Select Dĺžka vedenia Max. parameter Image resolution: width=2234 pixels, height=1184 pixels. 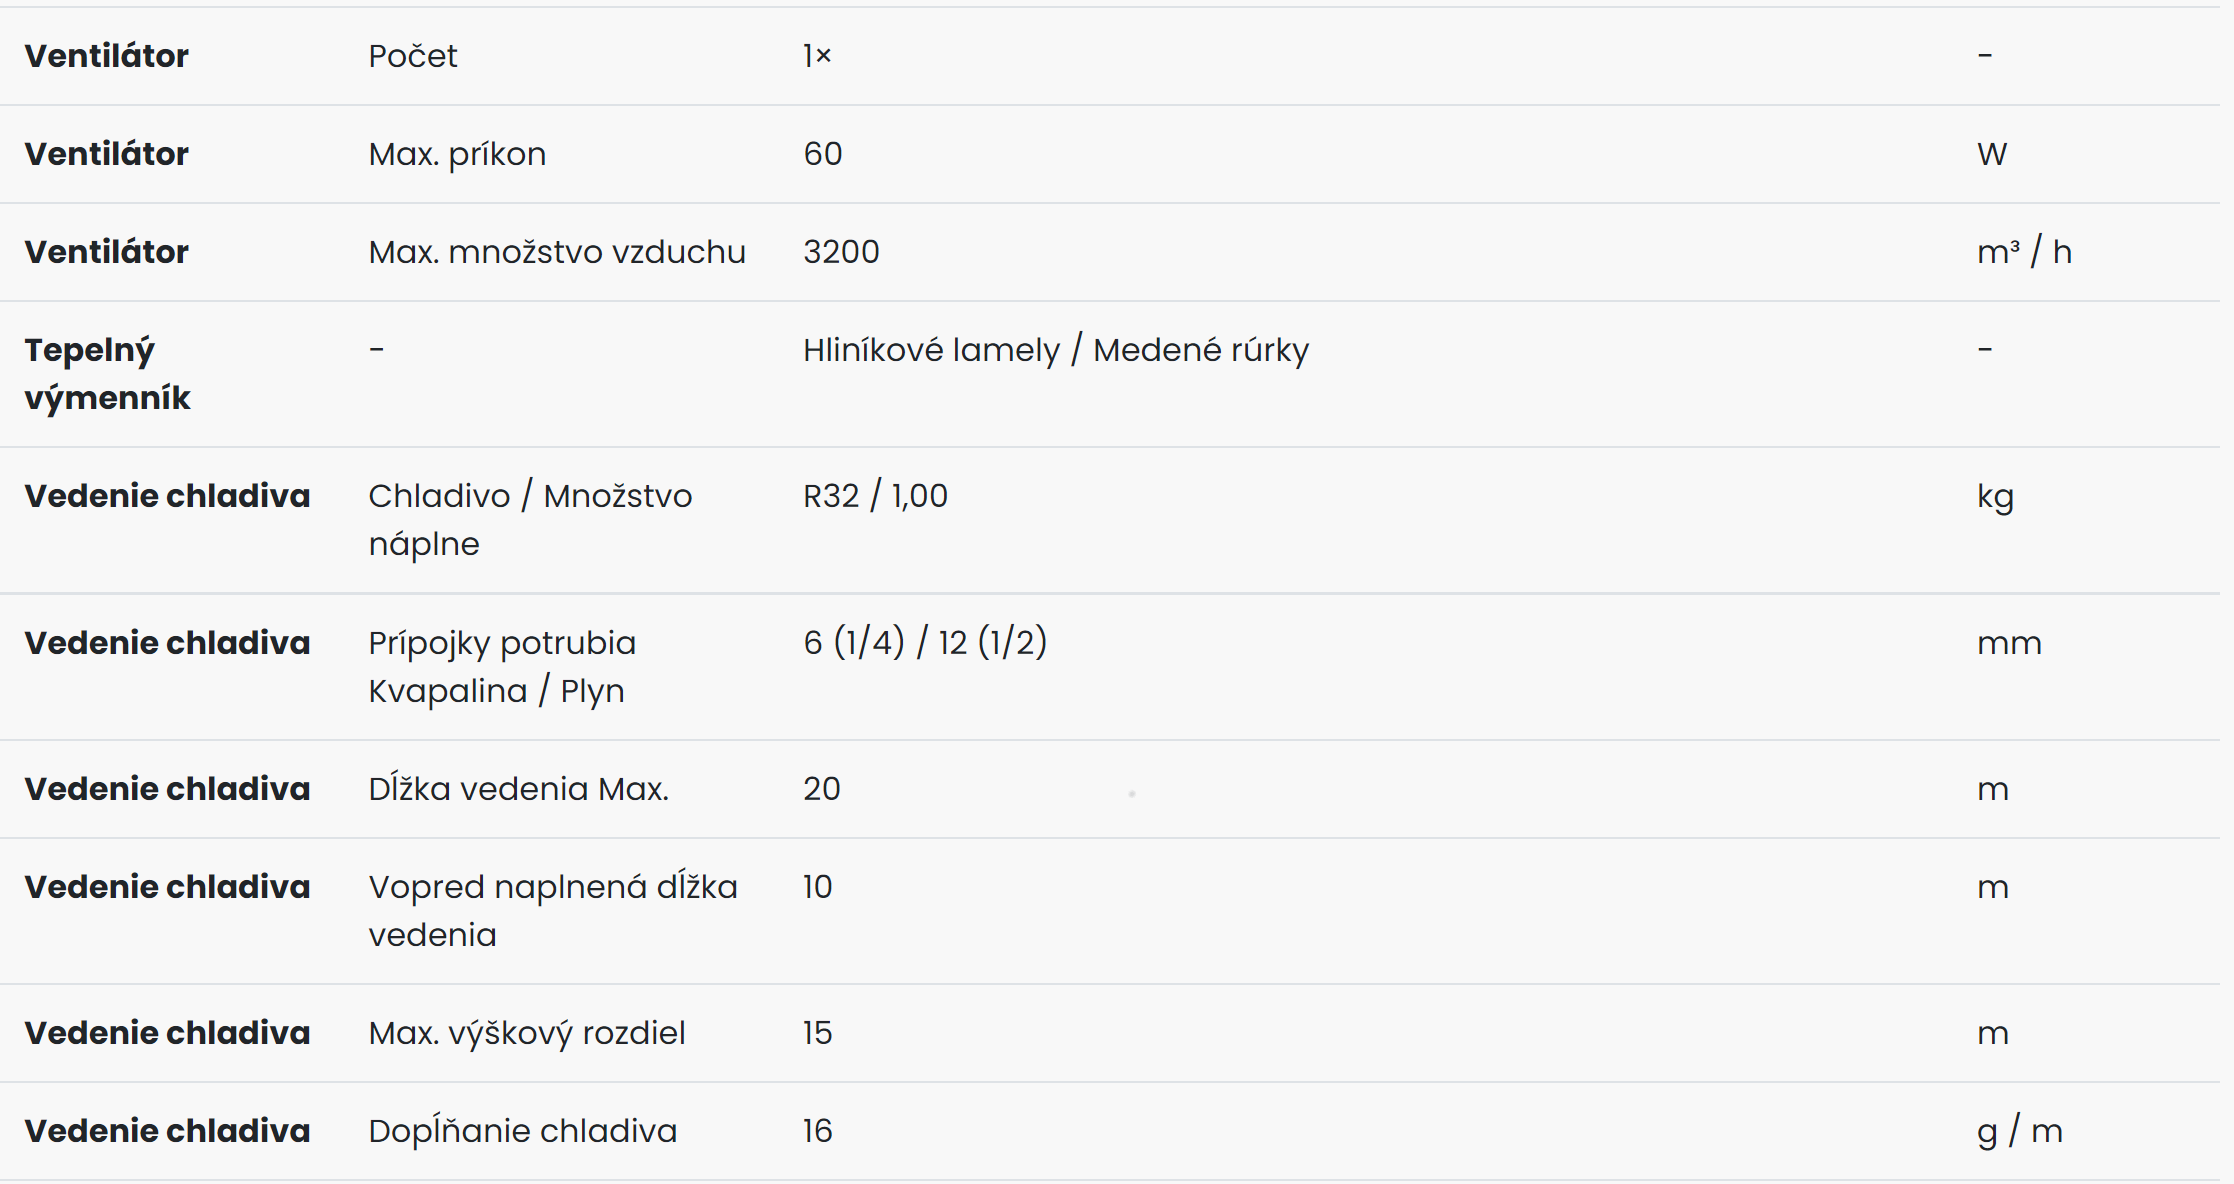[518, 789]
